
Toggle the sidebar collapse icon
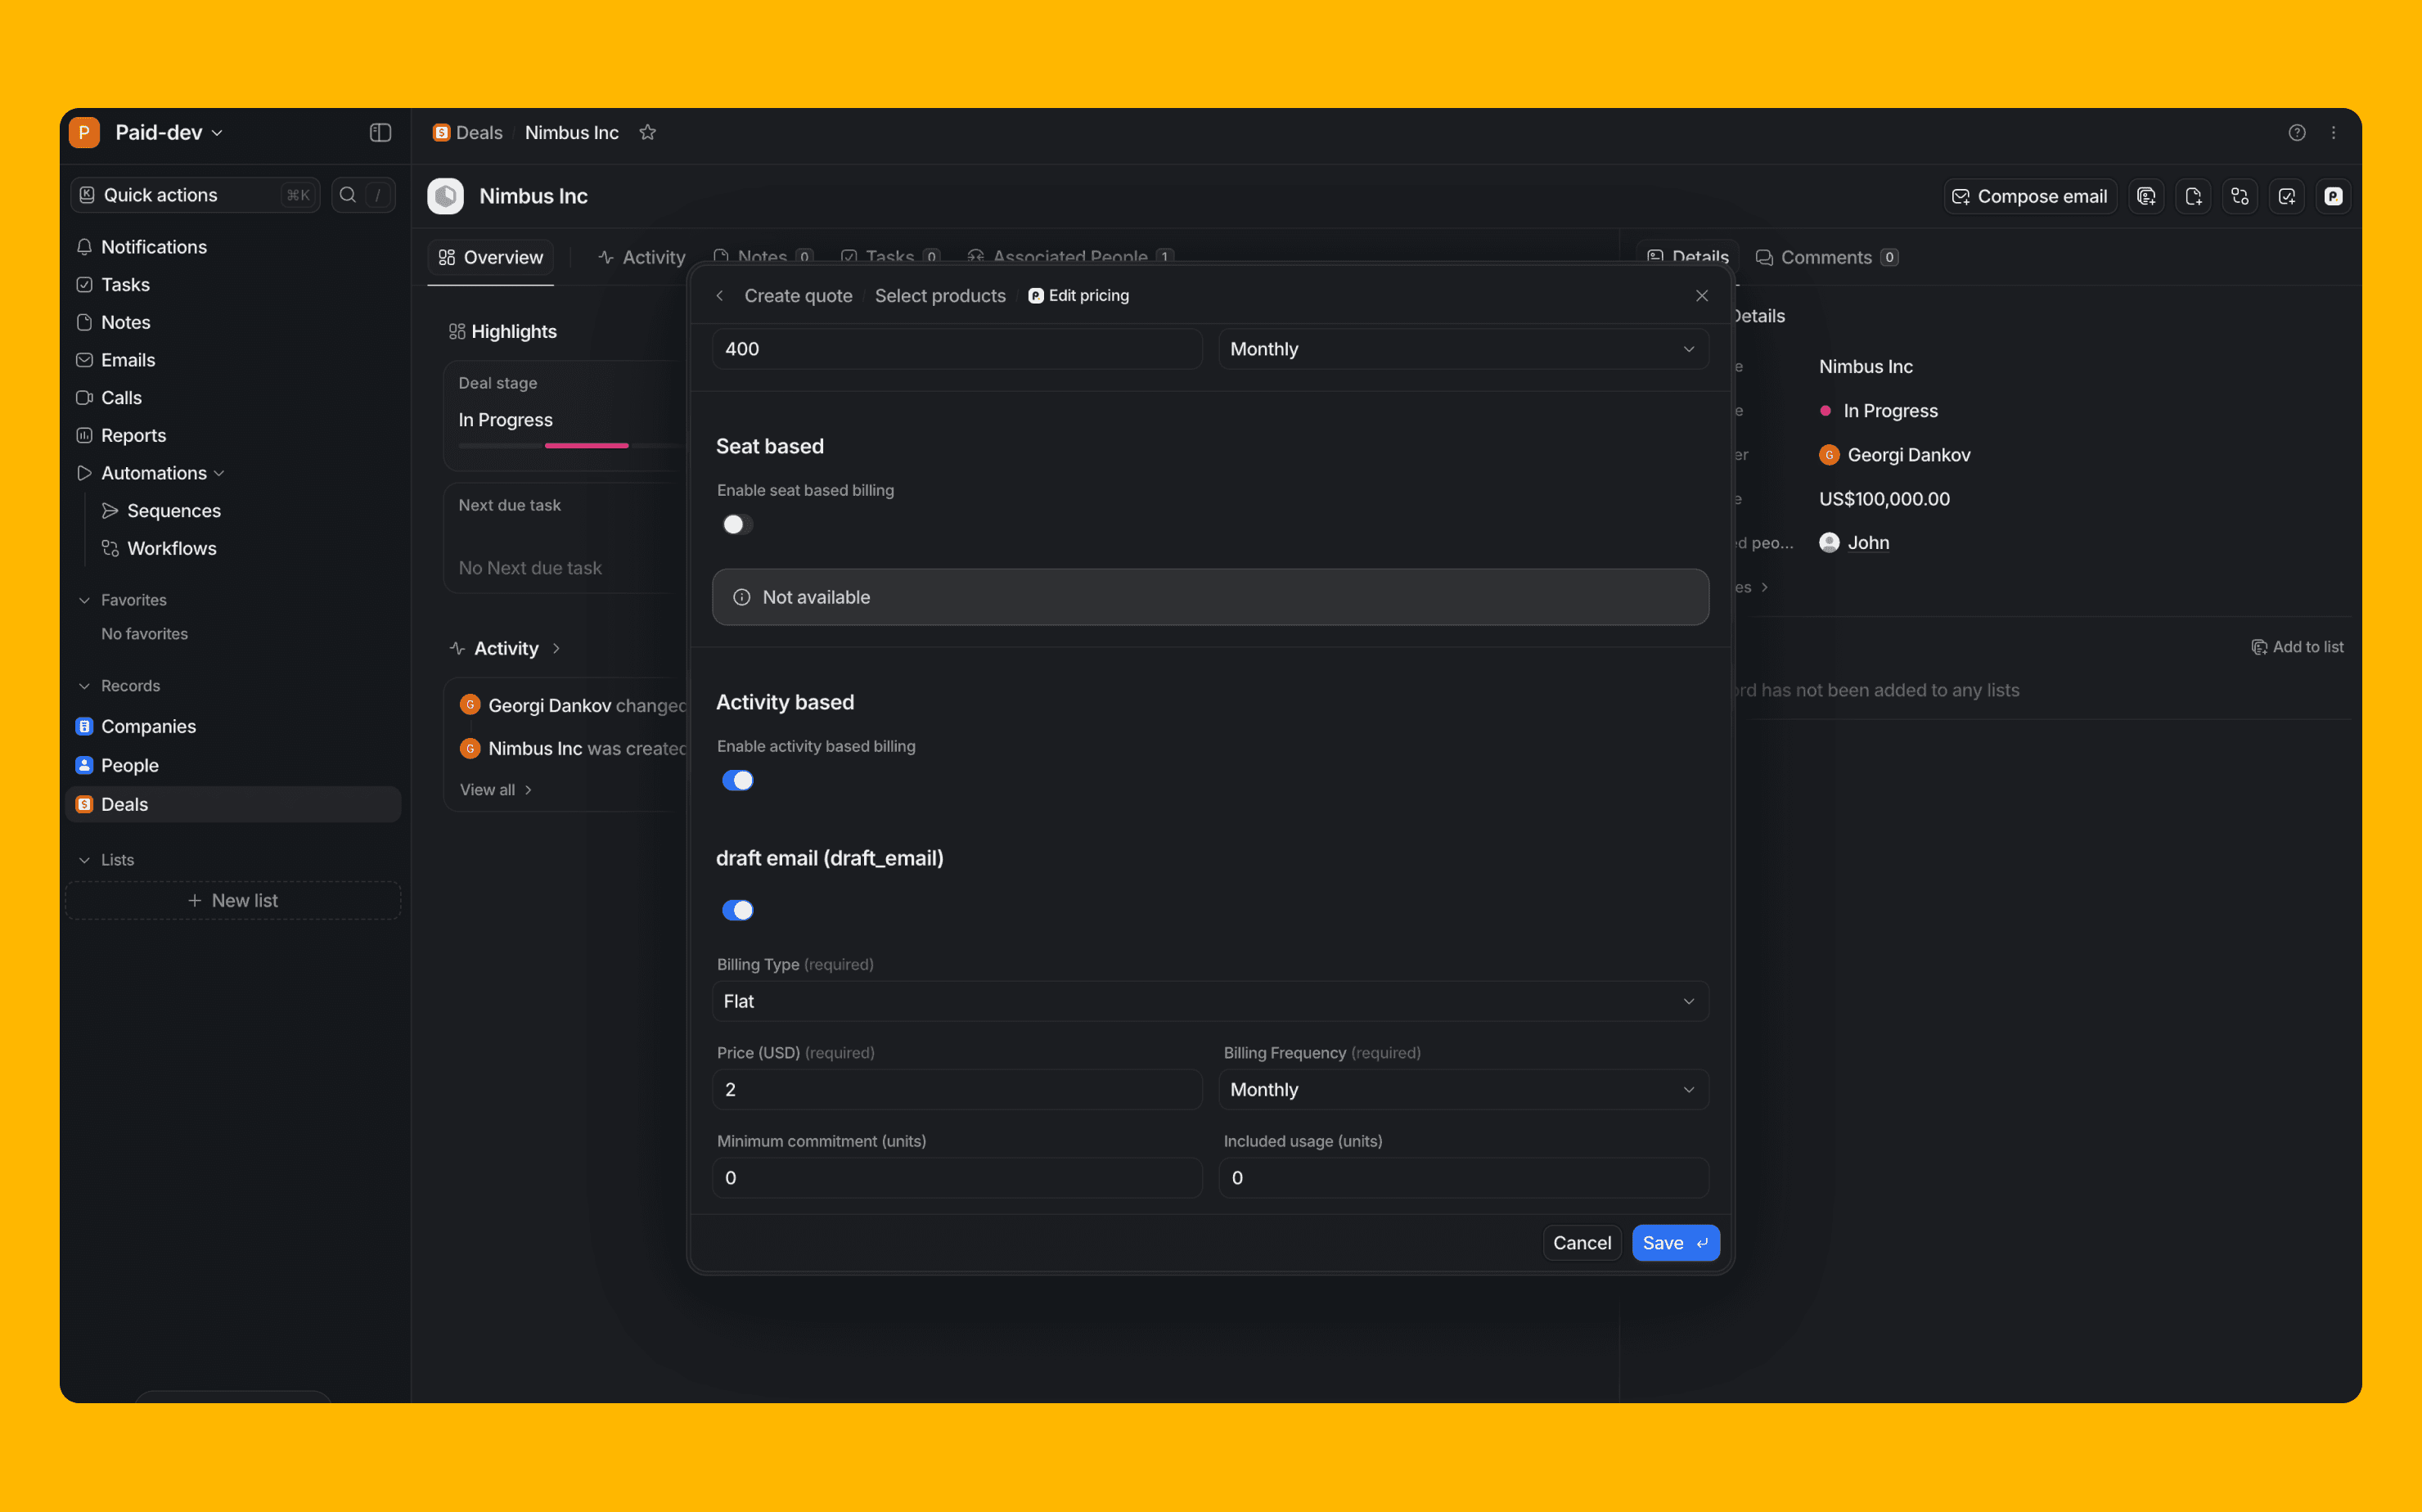[380, 133]
